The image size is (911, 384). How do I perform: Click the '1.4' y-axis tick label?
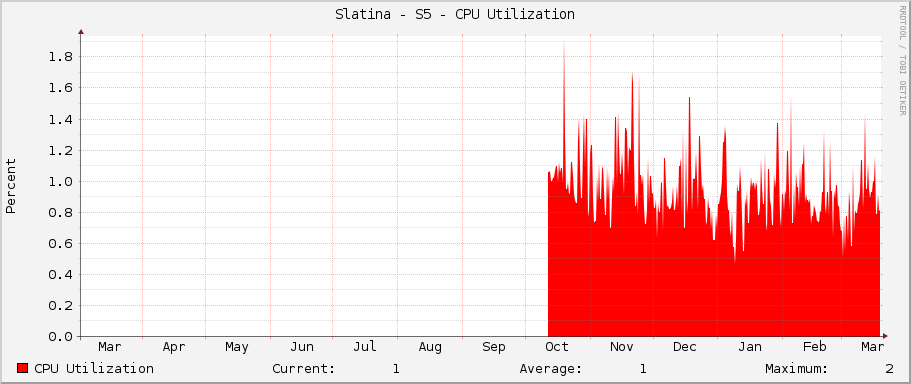(60, 119)
